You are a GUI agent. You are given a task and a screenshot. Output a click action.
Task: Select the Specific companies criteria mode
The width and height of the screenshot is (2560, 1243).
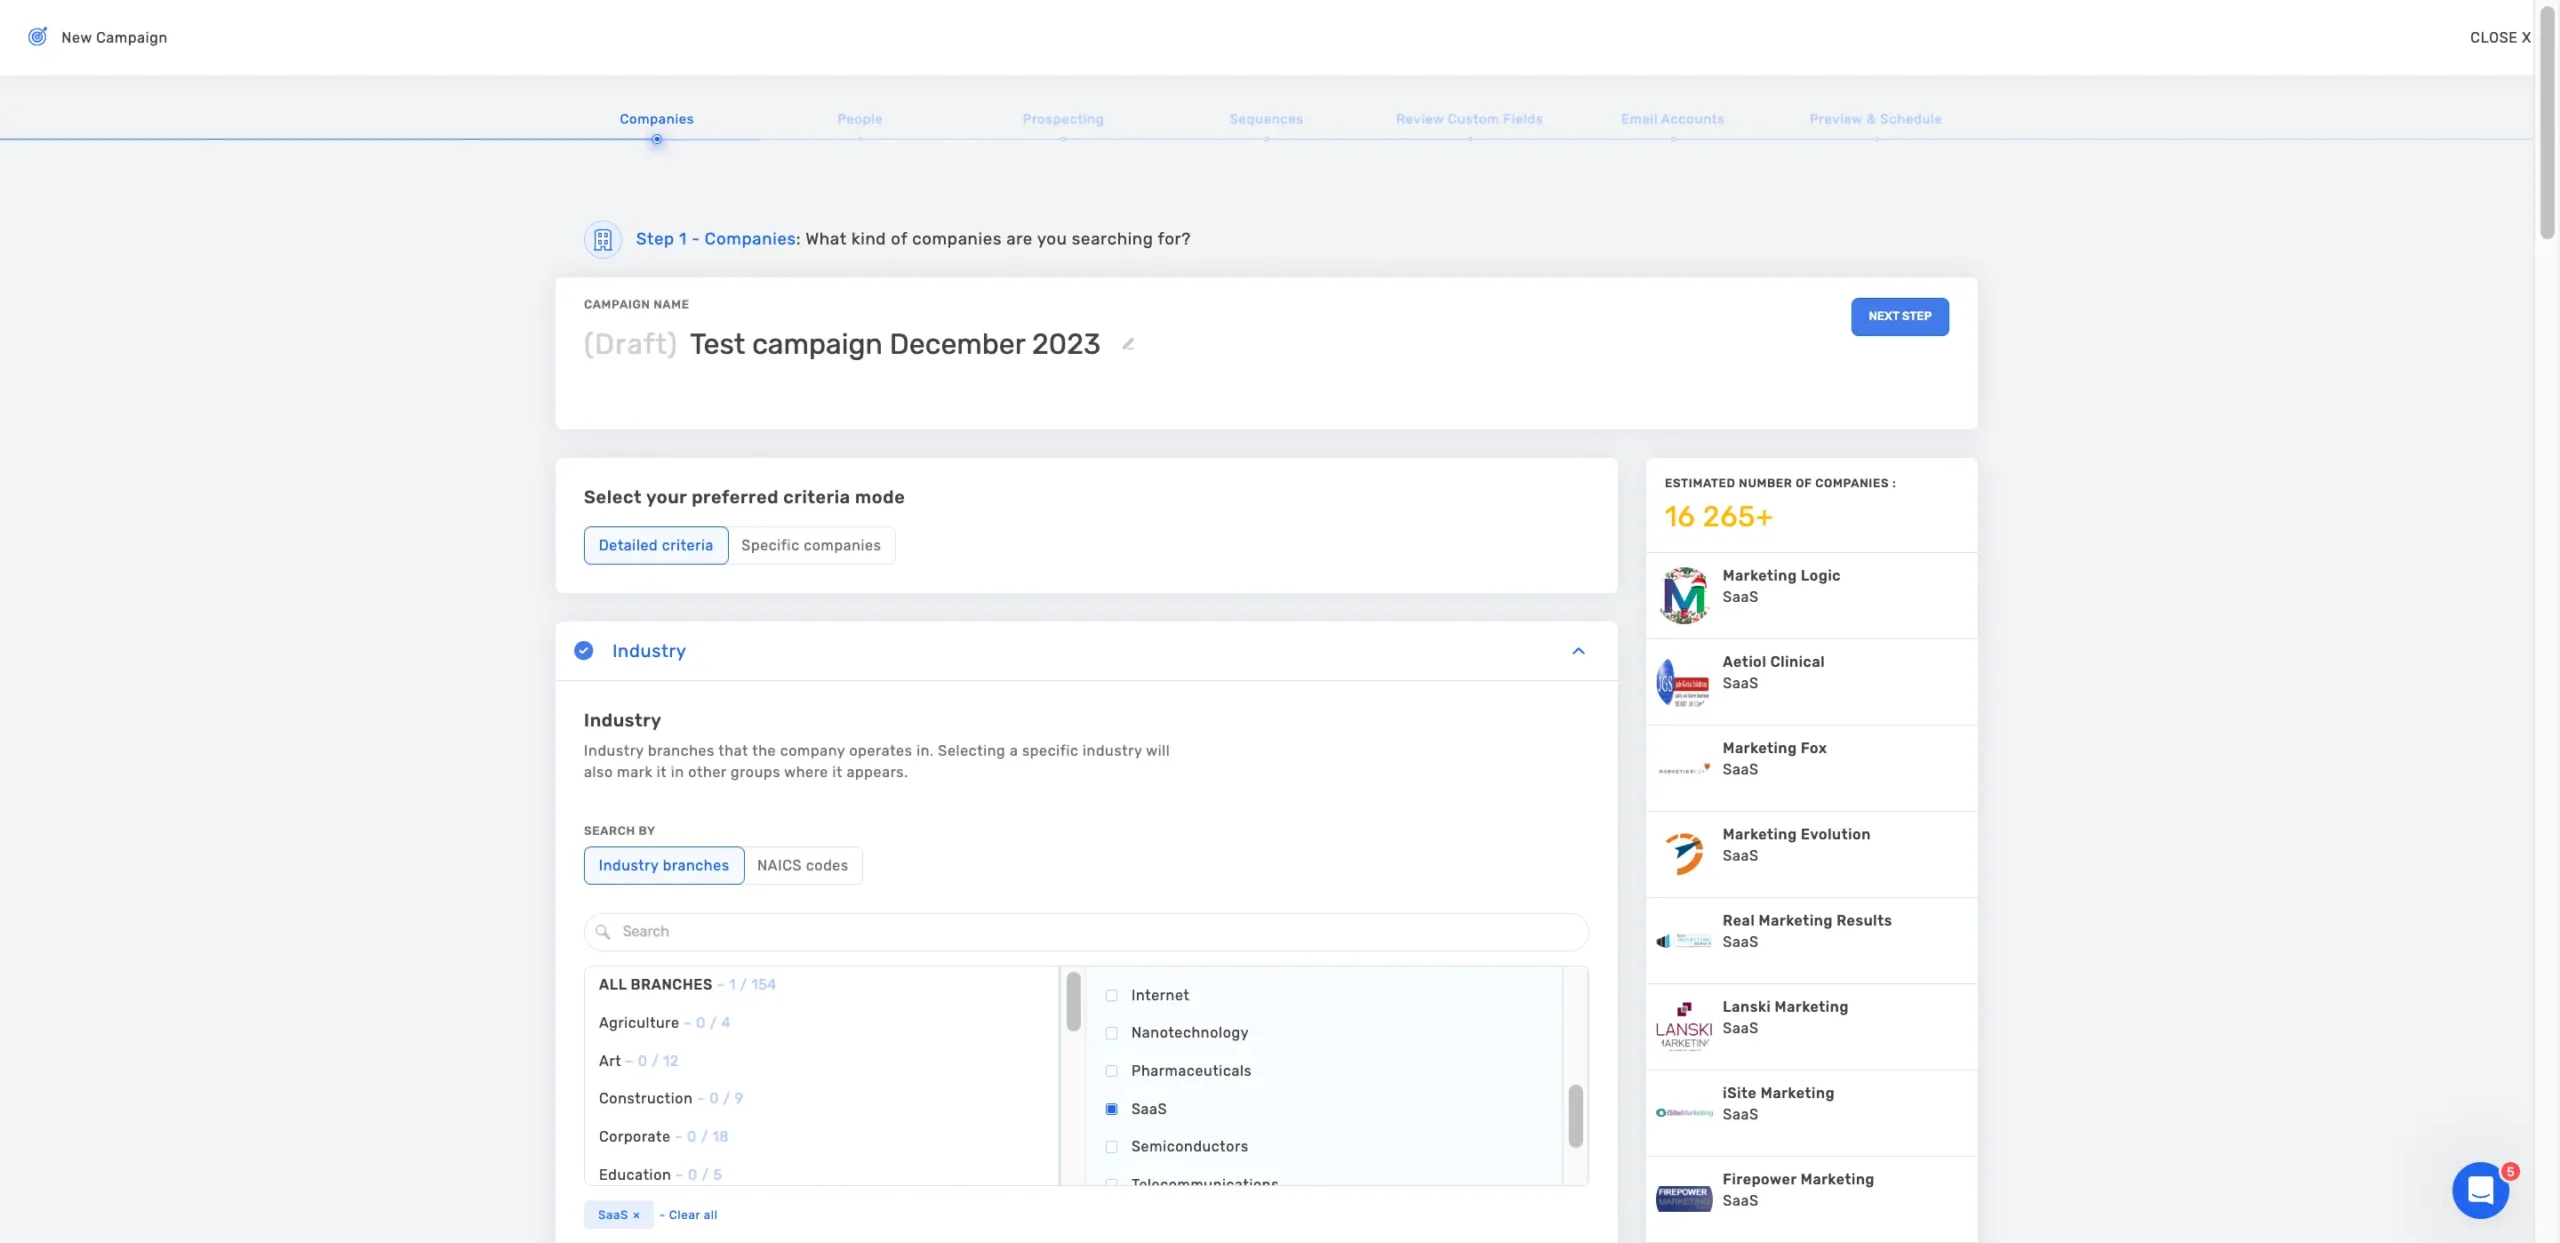tap(810, 545)
